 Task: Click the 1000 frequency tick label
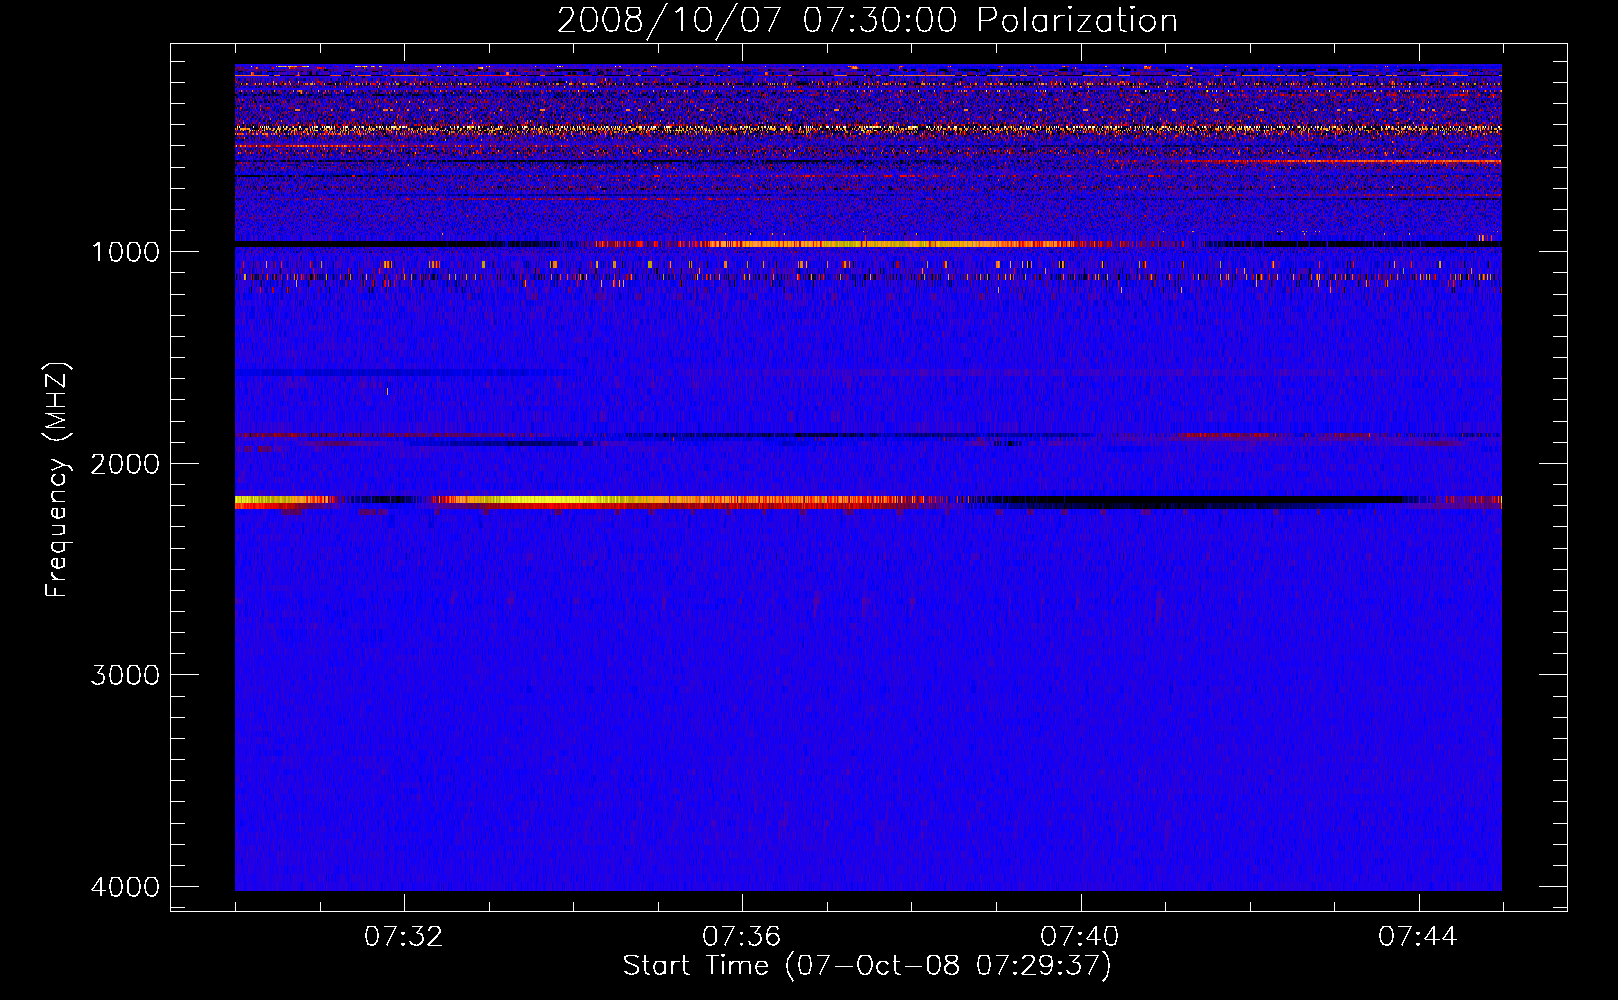125,251
